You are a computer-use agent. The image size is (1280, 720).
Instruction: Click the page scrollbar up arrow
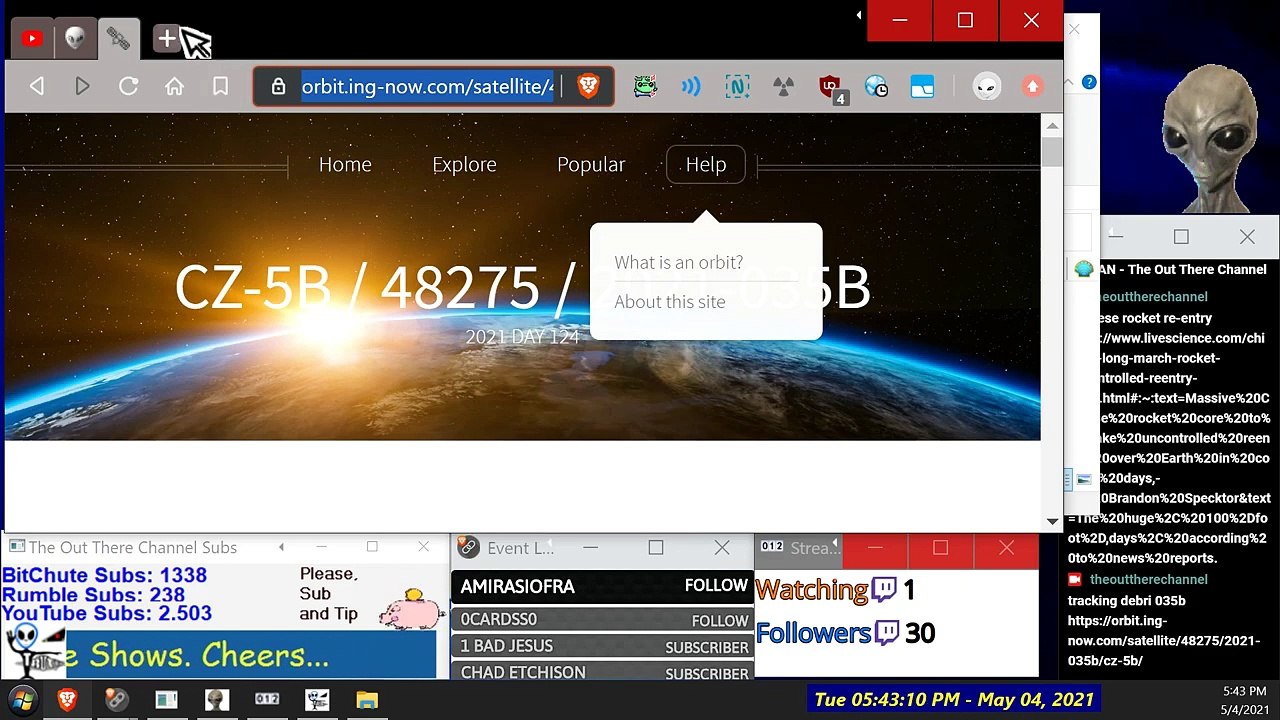click(x=1051, y=125)
